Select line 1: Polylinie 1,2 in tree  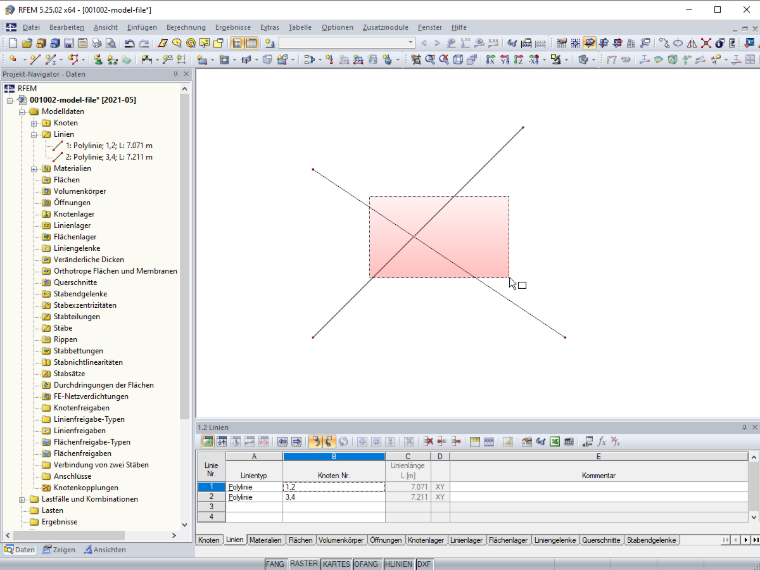pyautogui.click(x=109, y=145)
